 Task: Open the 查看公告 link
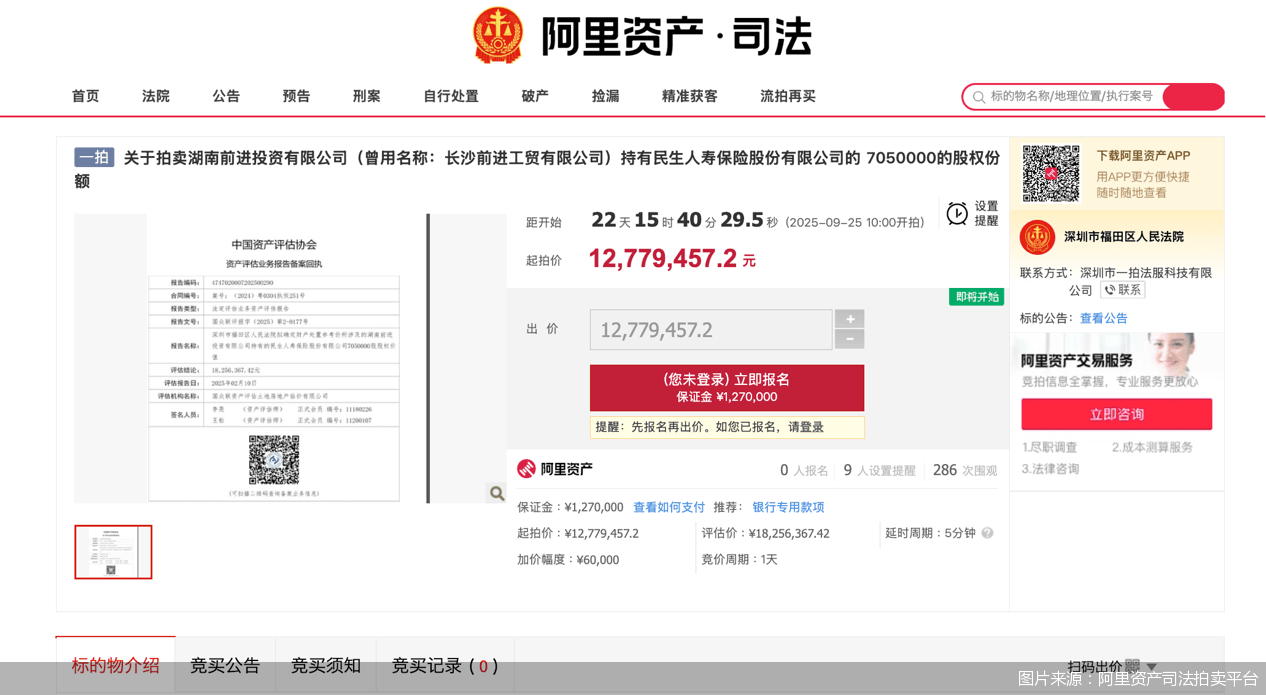click(1105, 318)
